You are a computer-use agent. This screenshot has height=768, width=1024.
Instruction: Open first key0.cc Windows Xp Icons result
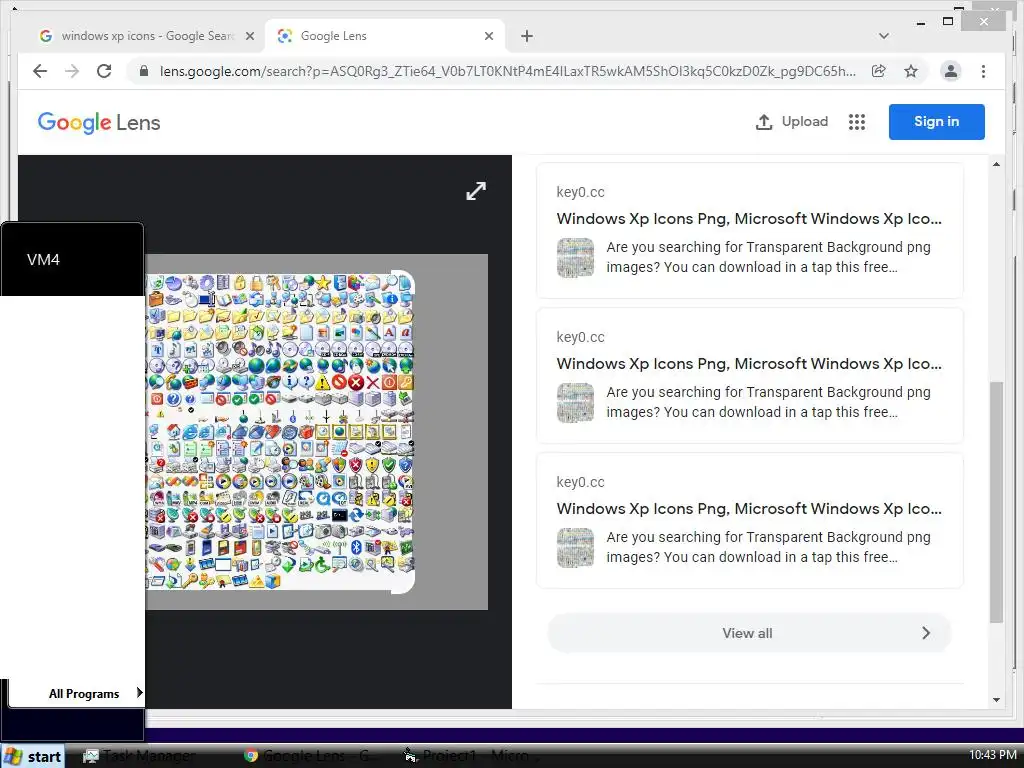click(x=748, y=219)
